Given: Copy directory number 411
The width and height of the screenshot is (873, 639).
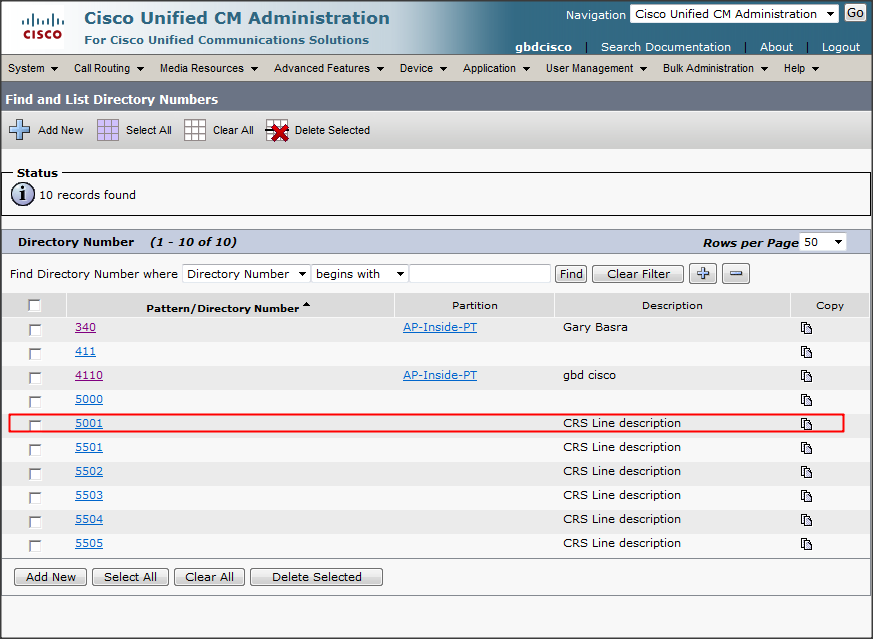Looking at the screenshot, I should click(x=806, y=352).
